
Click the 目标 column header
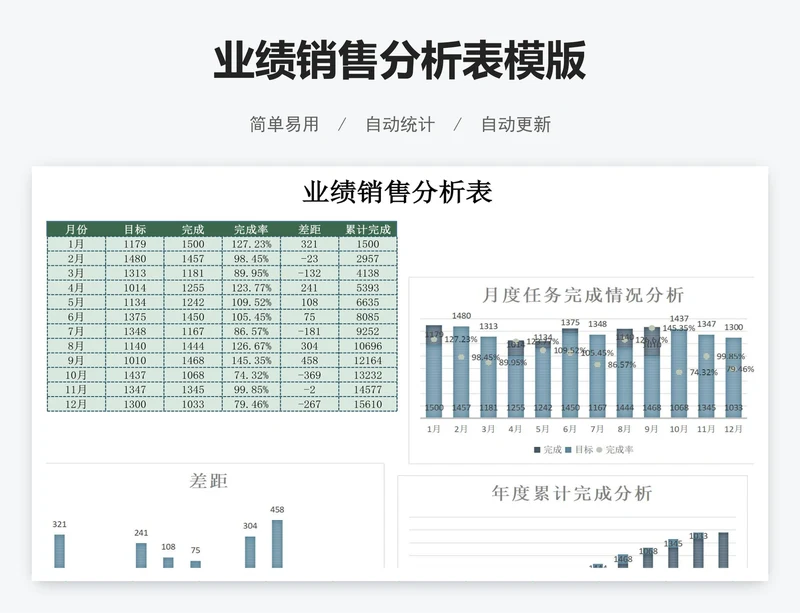[135, 229]
